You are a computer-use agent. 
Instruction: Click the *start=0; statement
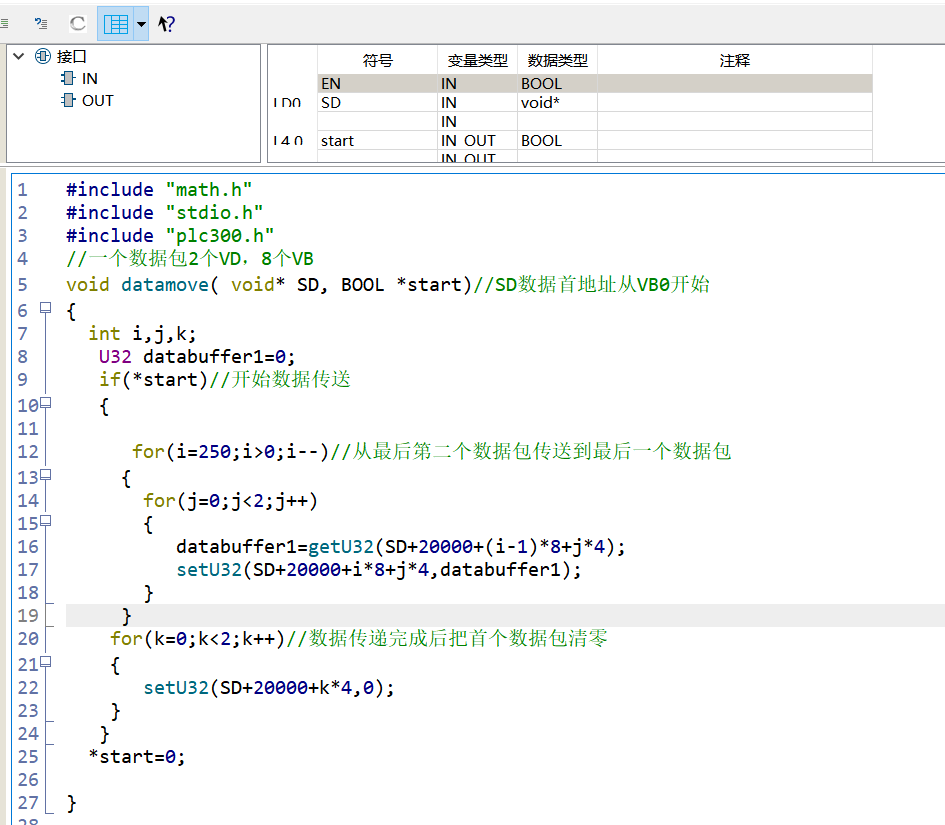[137, 756]
